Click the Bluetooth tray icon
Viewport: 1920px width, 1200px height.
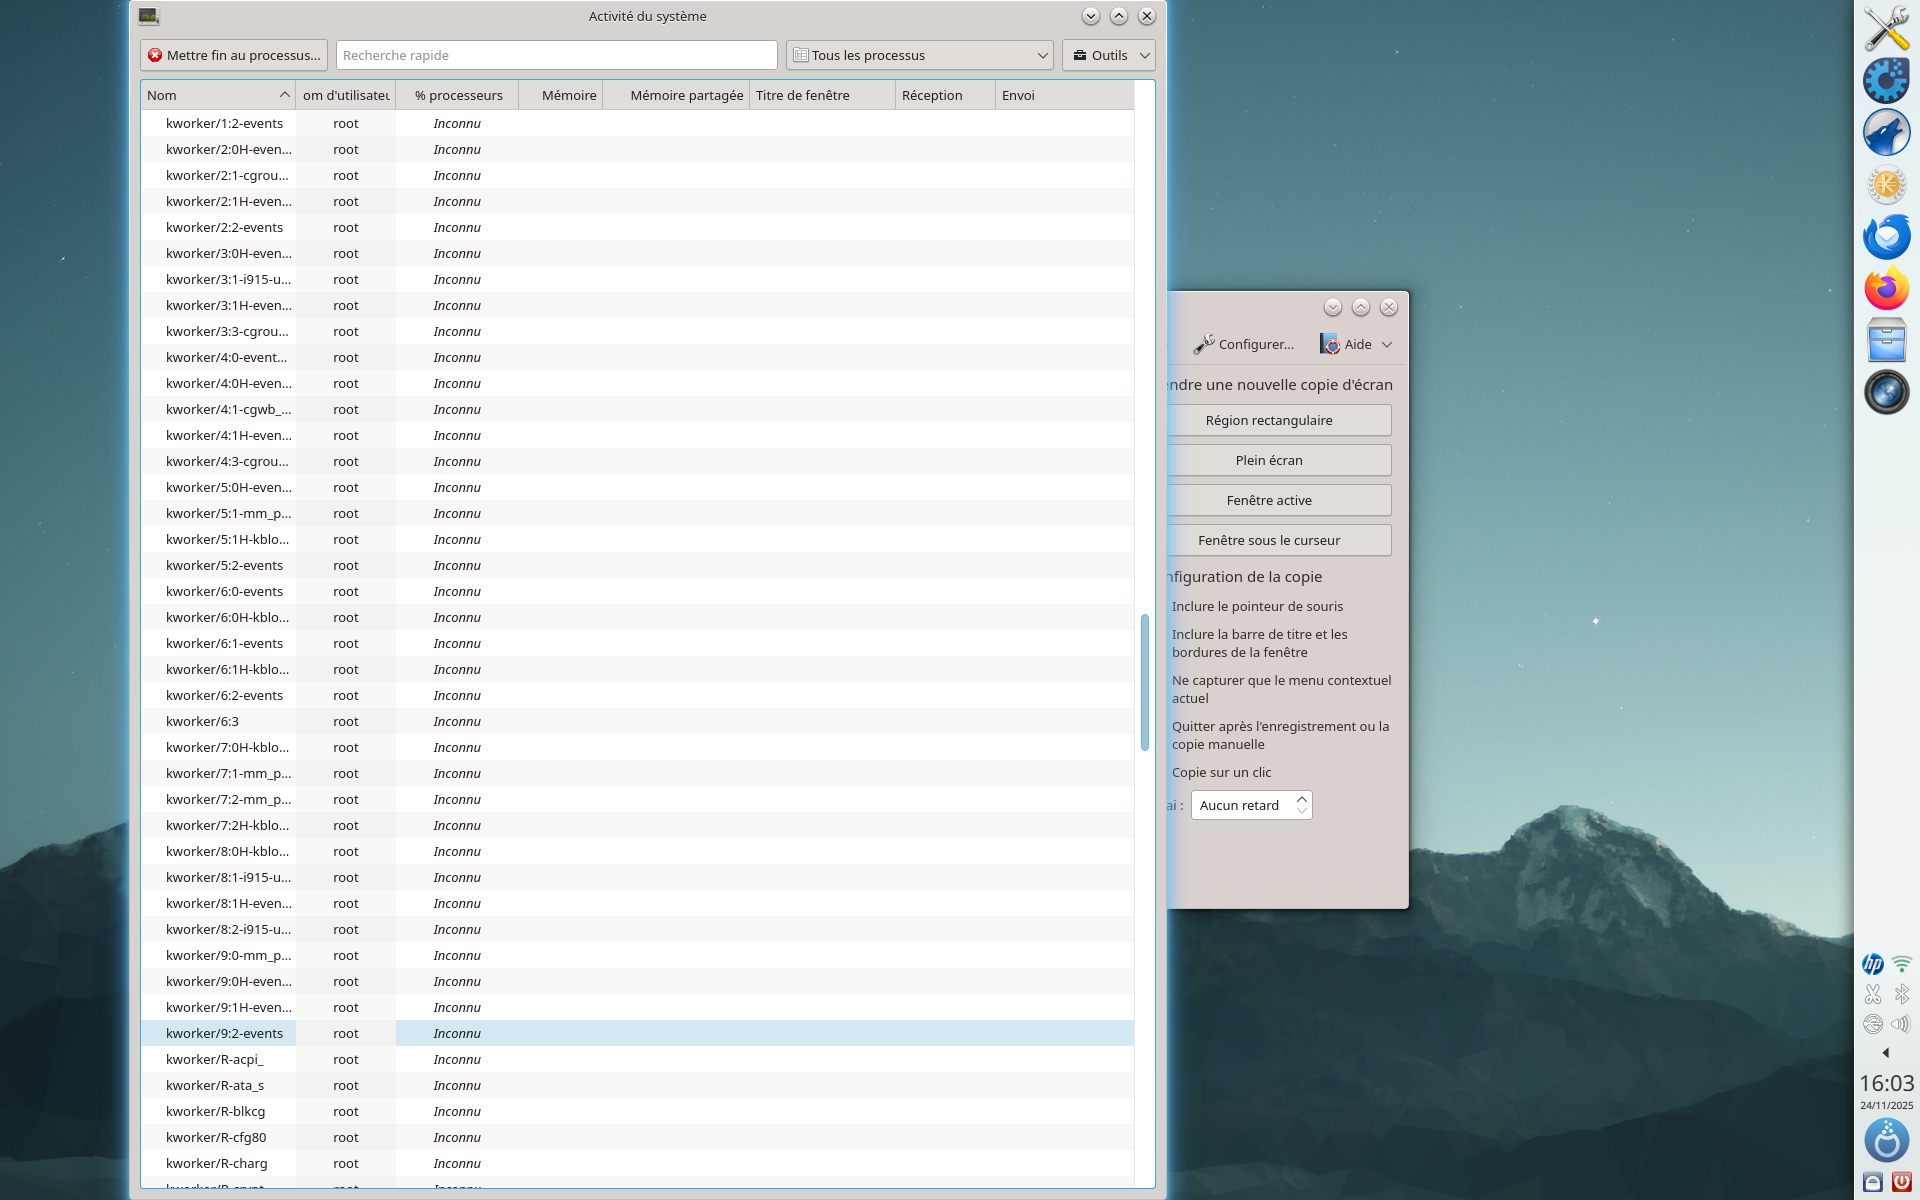click(x=1901, y=994)
